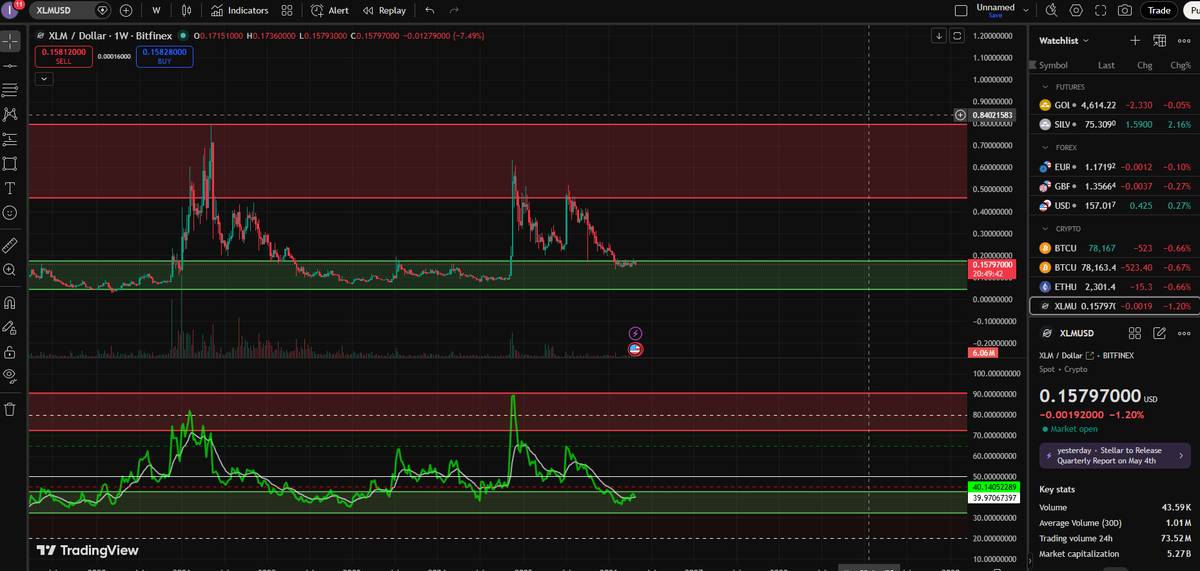Open the emoji icons tool
This screenshot has height=571, width=1200.
(x=10, y=212)
